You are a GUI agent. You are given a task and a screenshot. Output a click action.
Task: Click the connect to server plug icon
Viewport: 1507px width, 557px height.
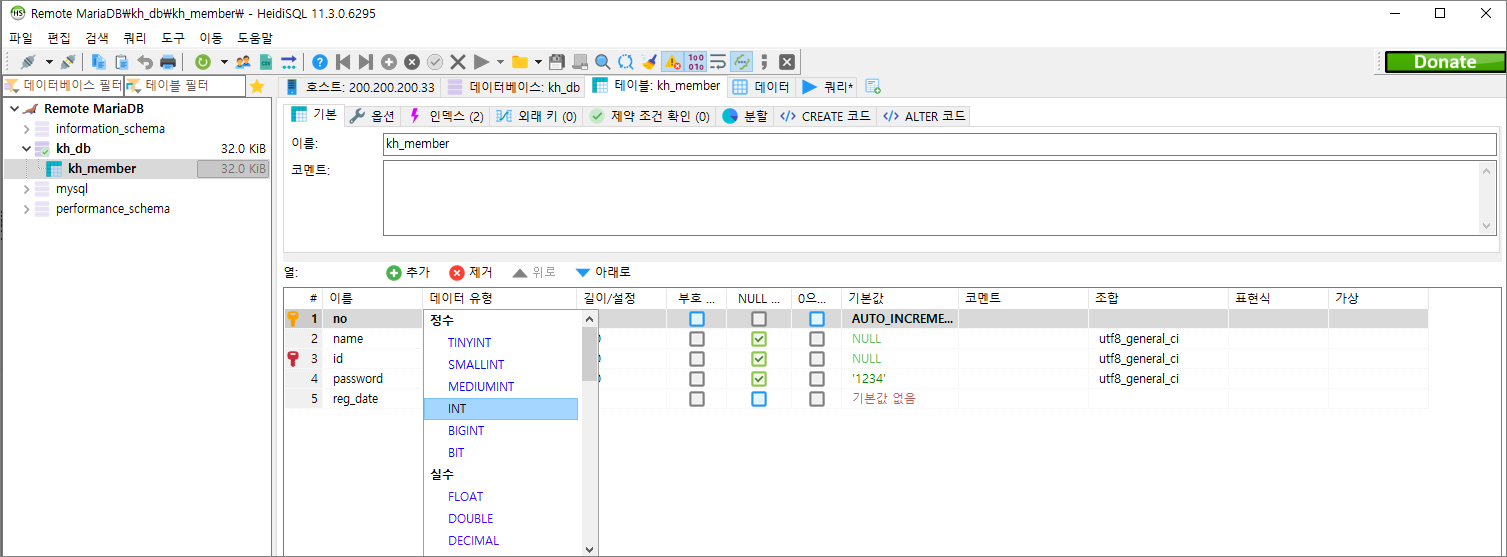pyautogui.click(x=28, y=61)
